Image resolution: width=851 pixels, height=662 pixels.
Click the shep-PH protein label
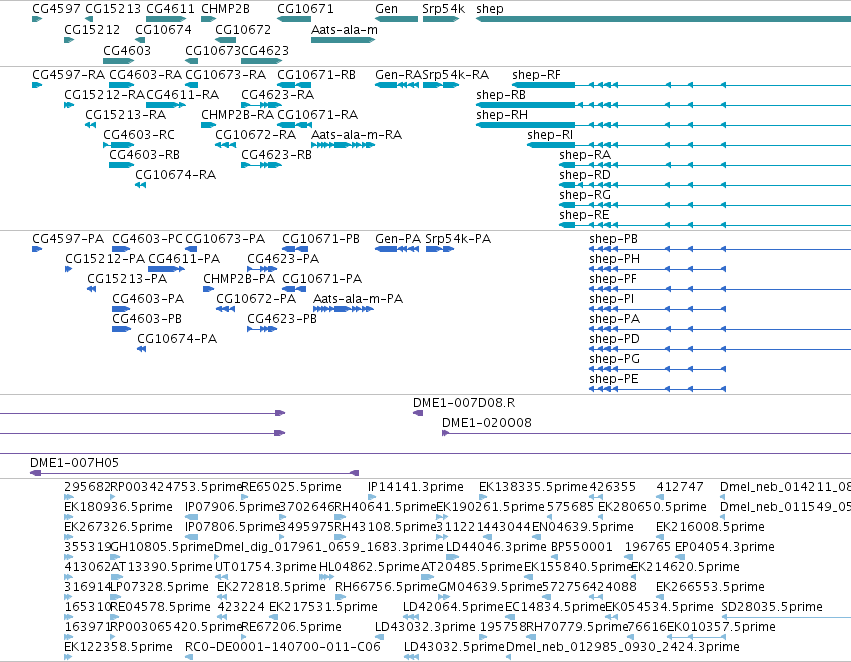(614, 259)
